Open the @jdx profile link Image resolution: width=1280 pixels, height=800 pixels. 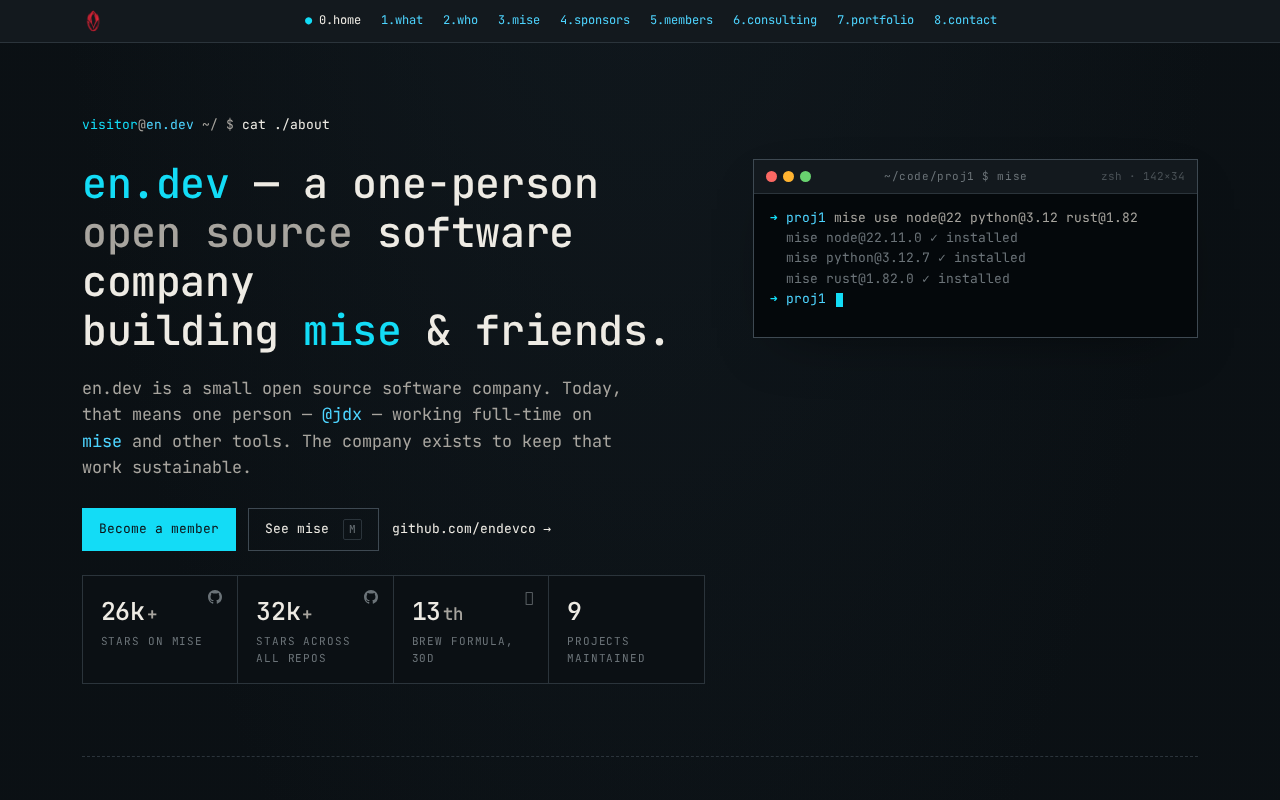[342, 415]
